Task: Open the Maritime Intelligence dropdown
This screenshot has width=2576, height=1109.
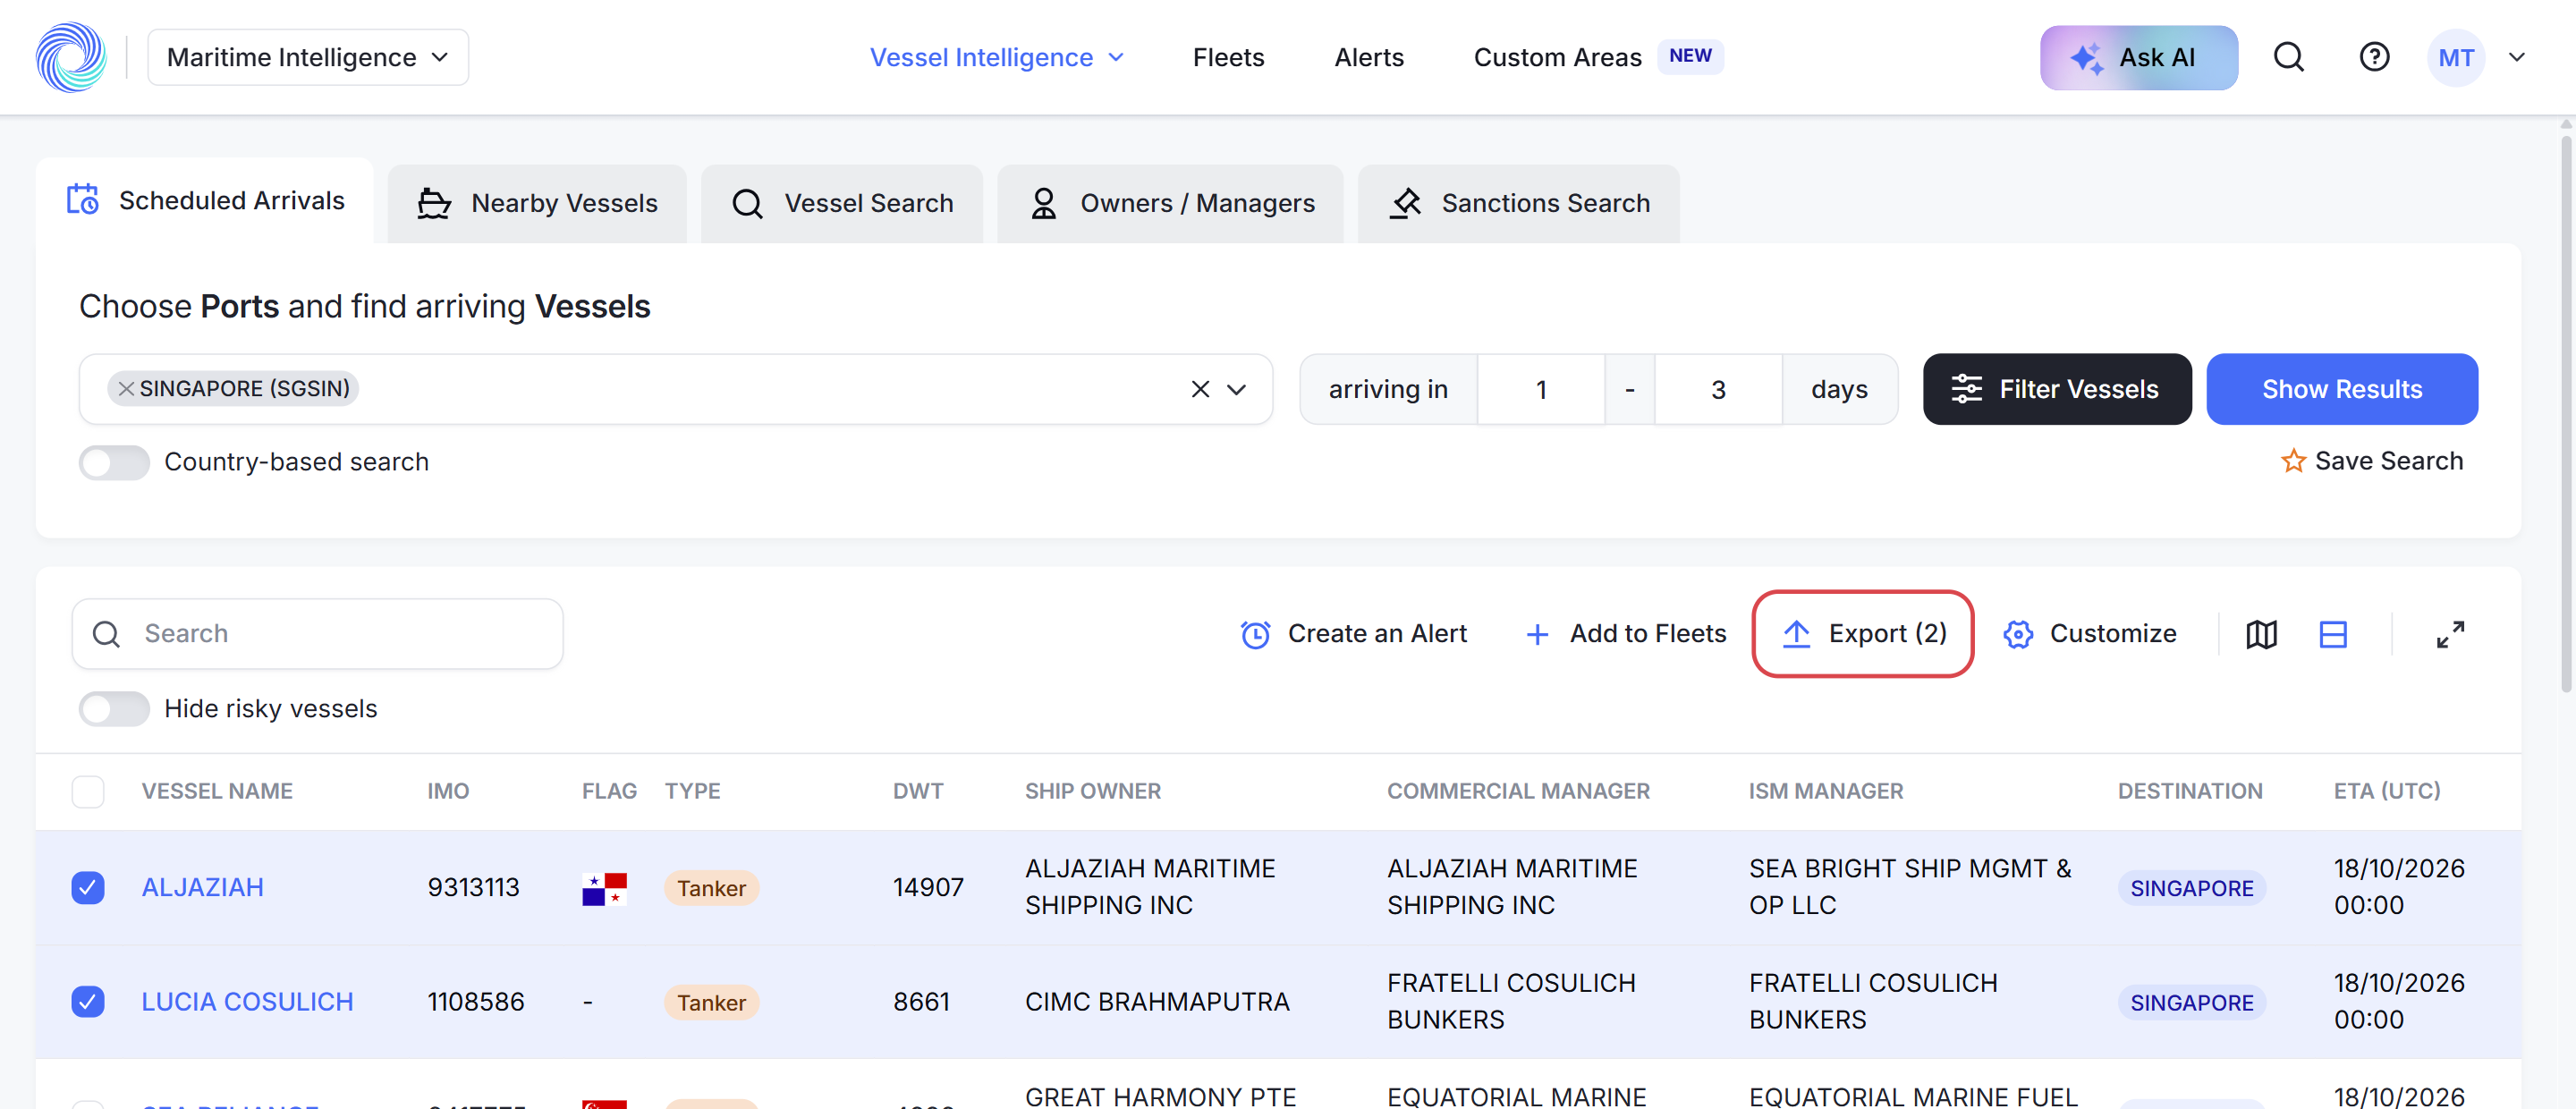Action: (308, 57)
